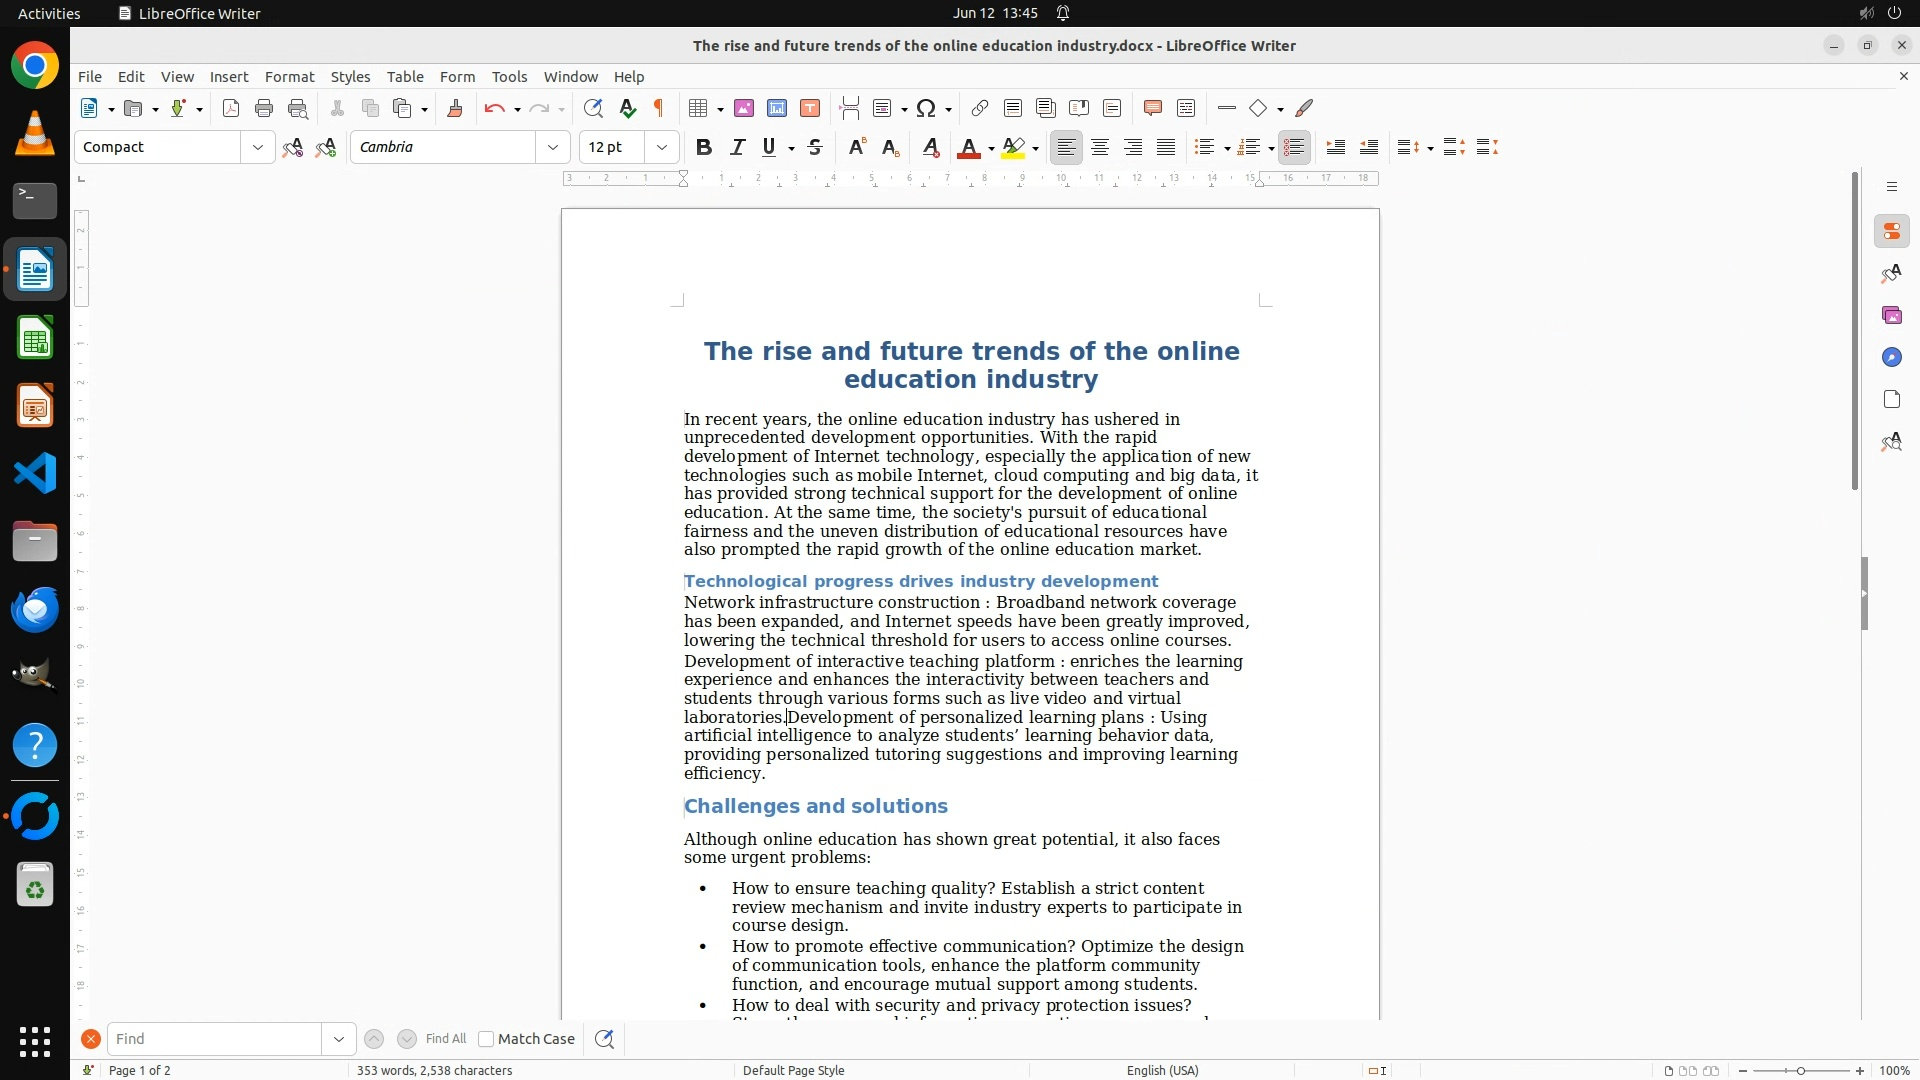Toggle unordered bullet list
Viewport: 1920px width, 1080px height.
[1204, 147]
